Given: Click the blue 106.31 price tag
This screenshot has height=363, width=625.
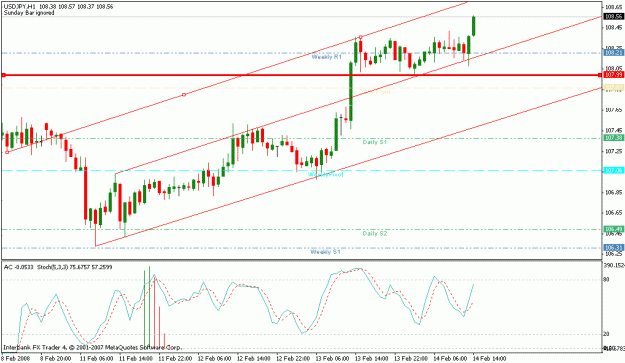Looking at the screenshot, I should (613, 248).
